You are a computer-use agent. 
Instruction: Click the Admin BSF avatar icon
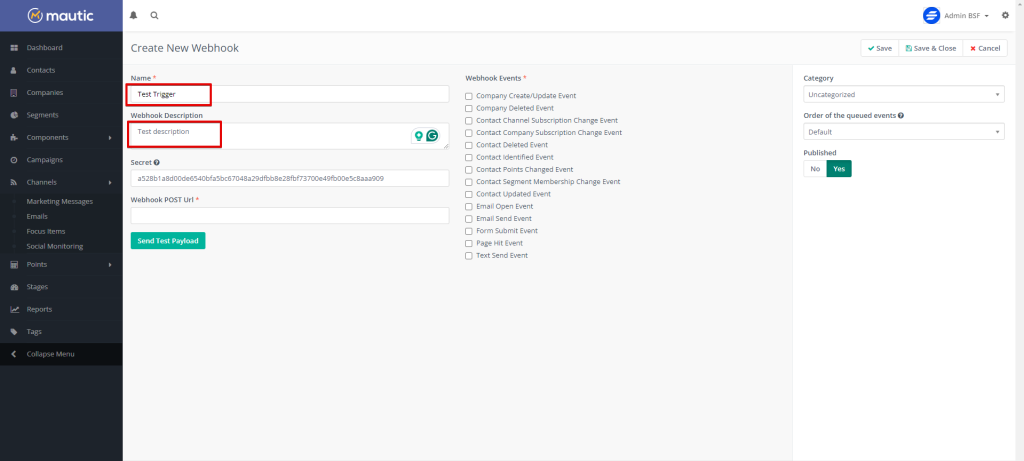(x=932, y=16)
